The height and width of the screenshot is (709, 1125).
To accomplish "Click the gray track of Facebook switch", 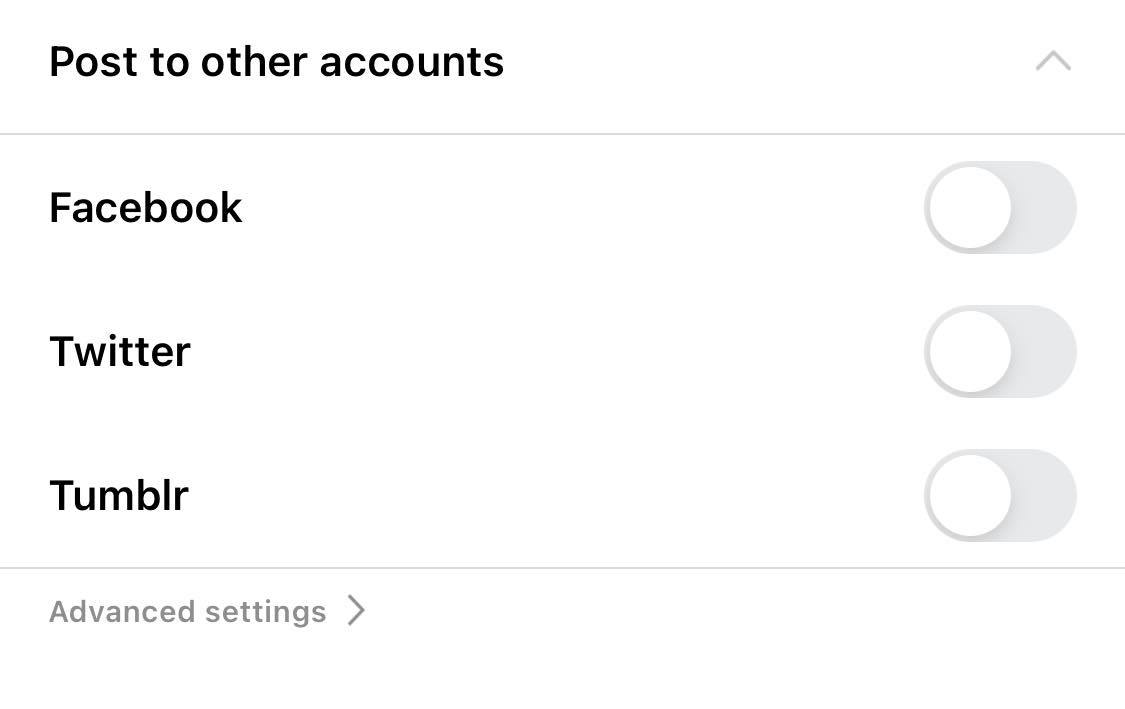I will (1046, 208).
